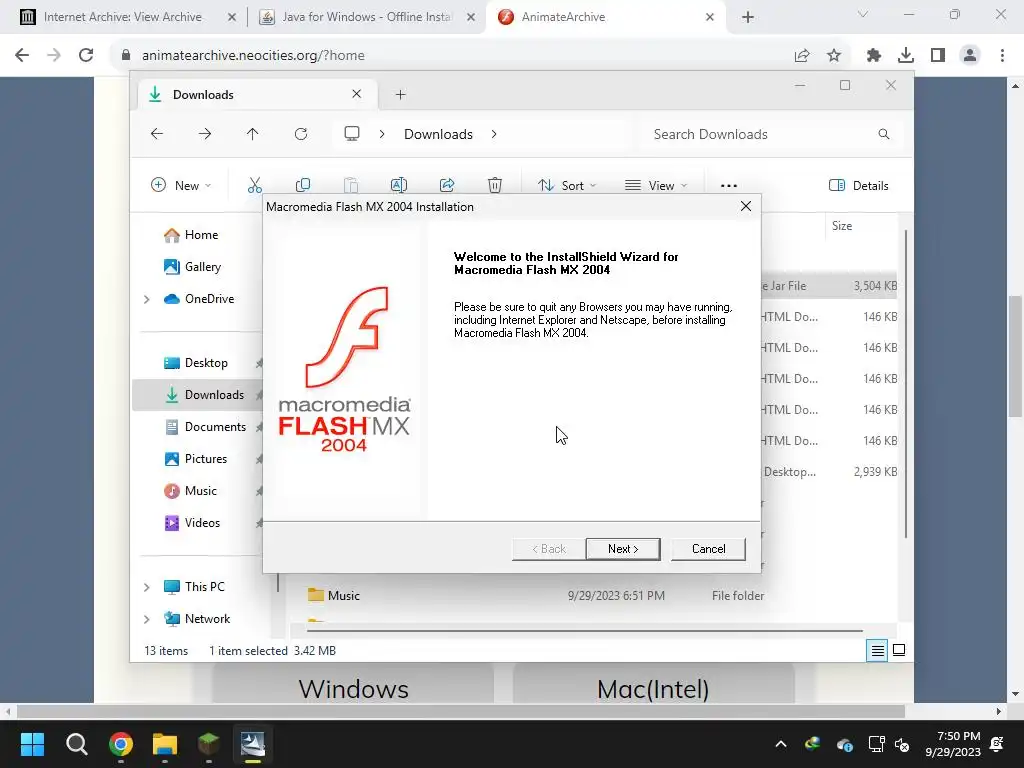Viewport: 1024px width, 768px height.
Task: Refresh the Downloads folder
Action: 301,134
